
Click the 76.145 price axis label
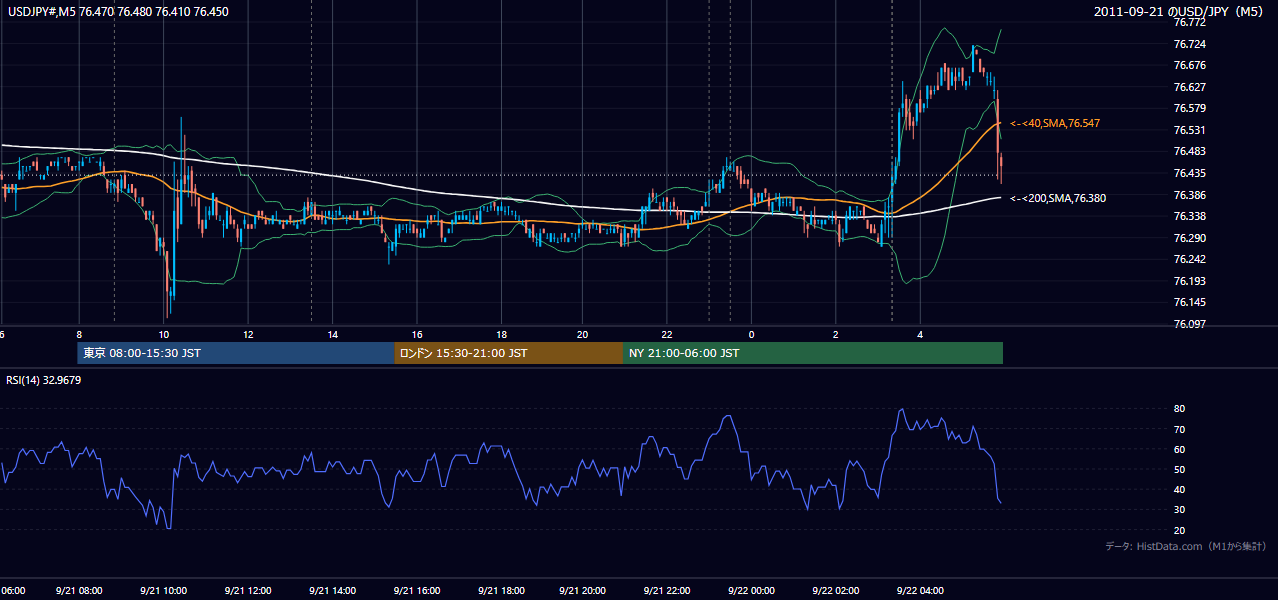[1189, 302]
